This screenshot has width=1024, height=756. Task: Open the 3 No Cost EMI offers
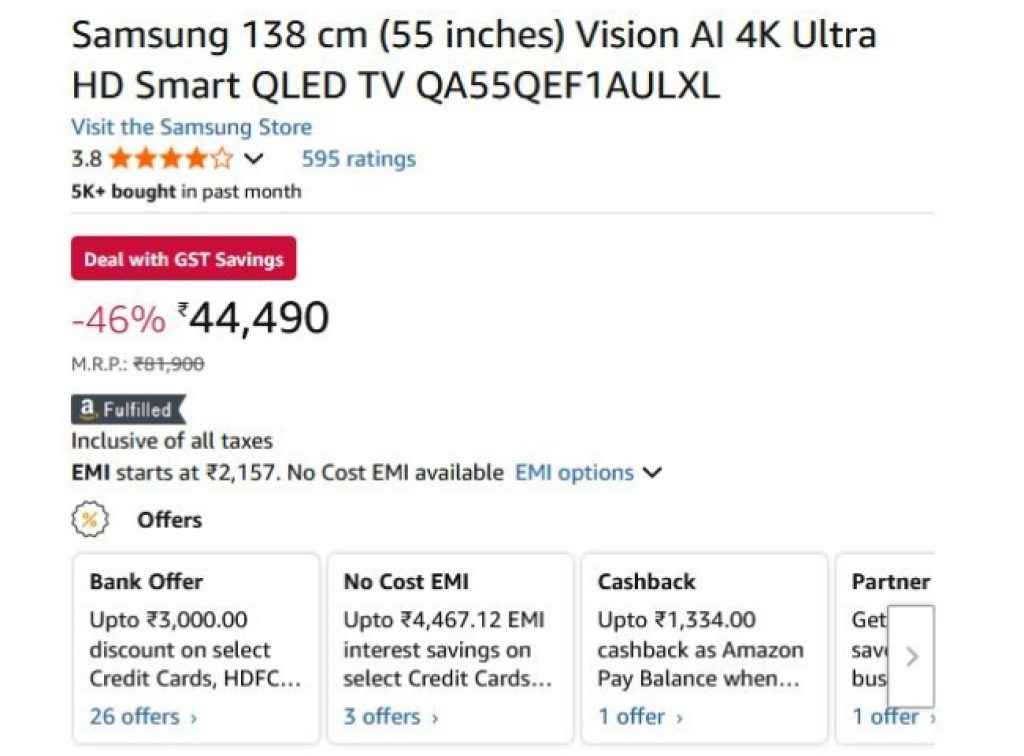(382, 716)
